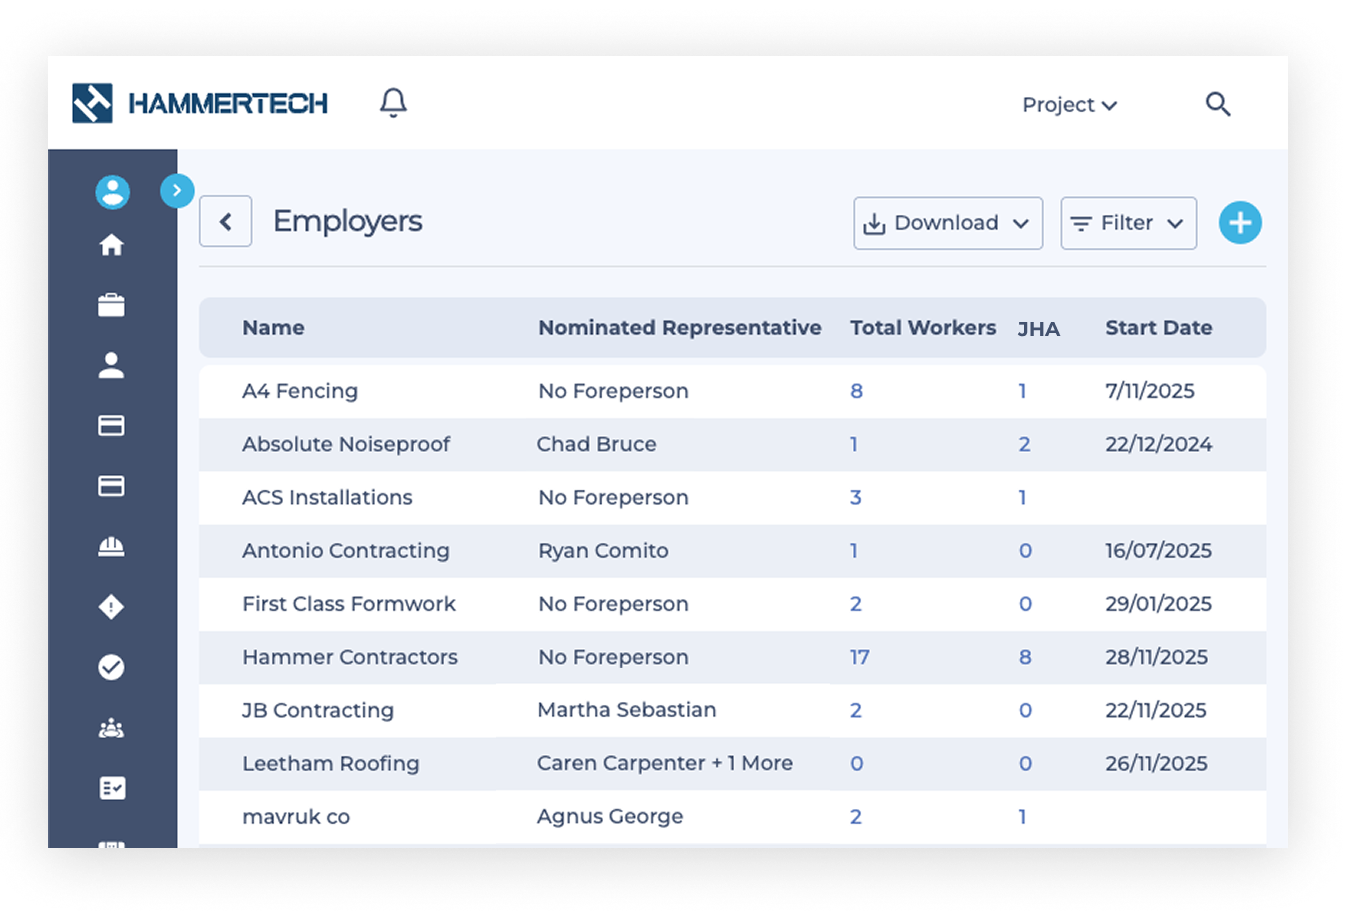Click the HammerTech logo
The image size is (1352, 920).
click(200, 102)
